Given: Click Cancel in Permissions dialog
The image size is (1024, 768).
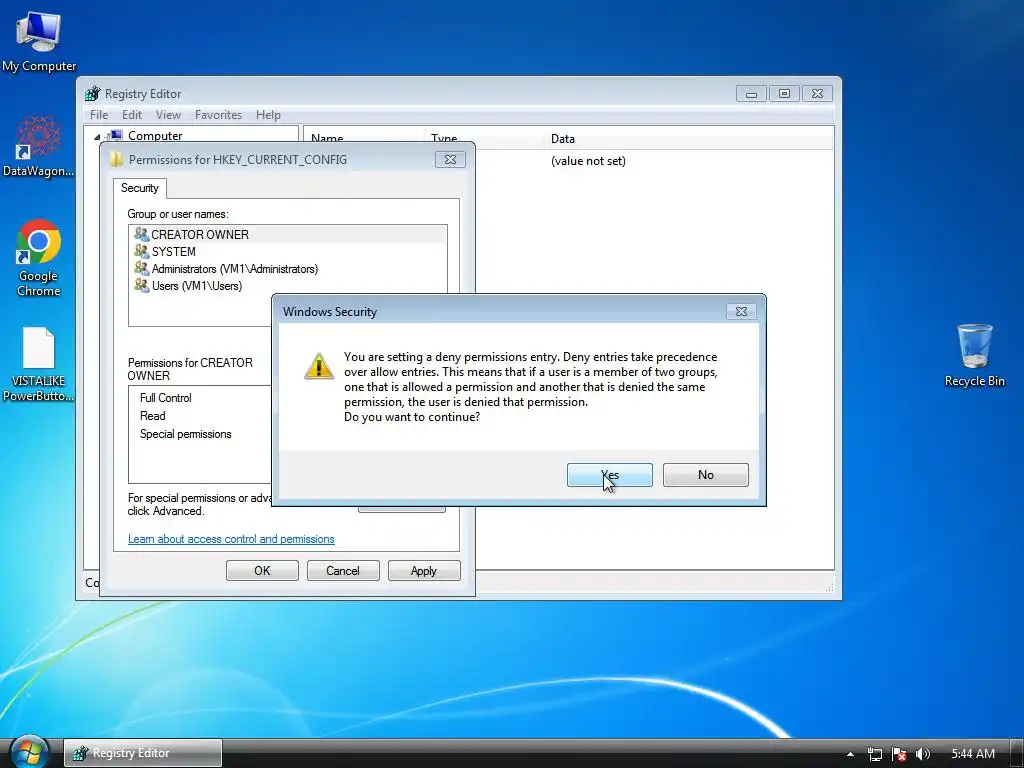Looking at the screenshot, I should click(x=343, y=571).
